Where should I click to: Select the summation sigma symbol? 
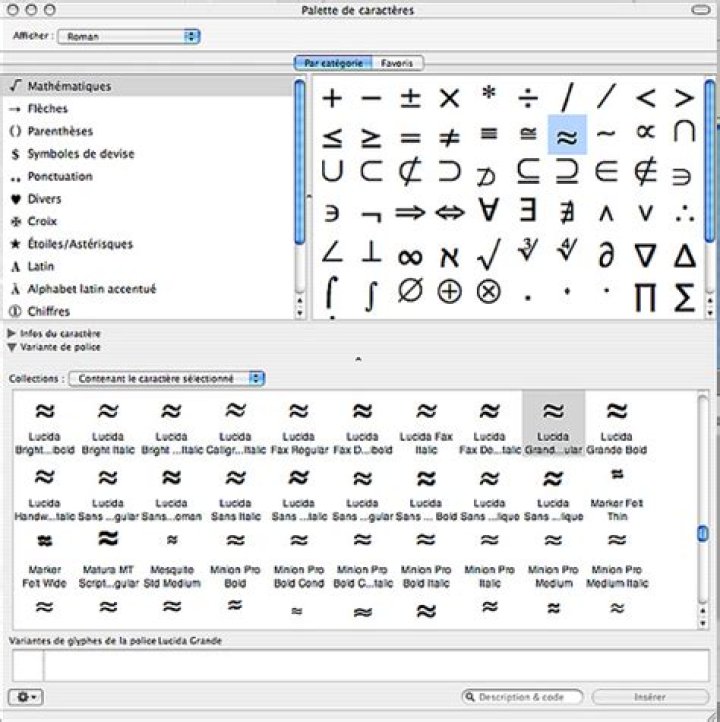pyautogui.click(x=685, y=297)
